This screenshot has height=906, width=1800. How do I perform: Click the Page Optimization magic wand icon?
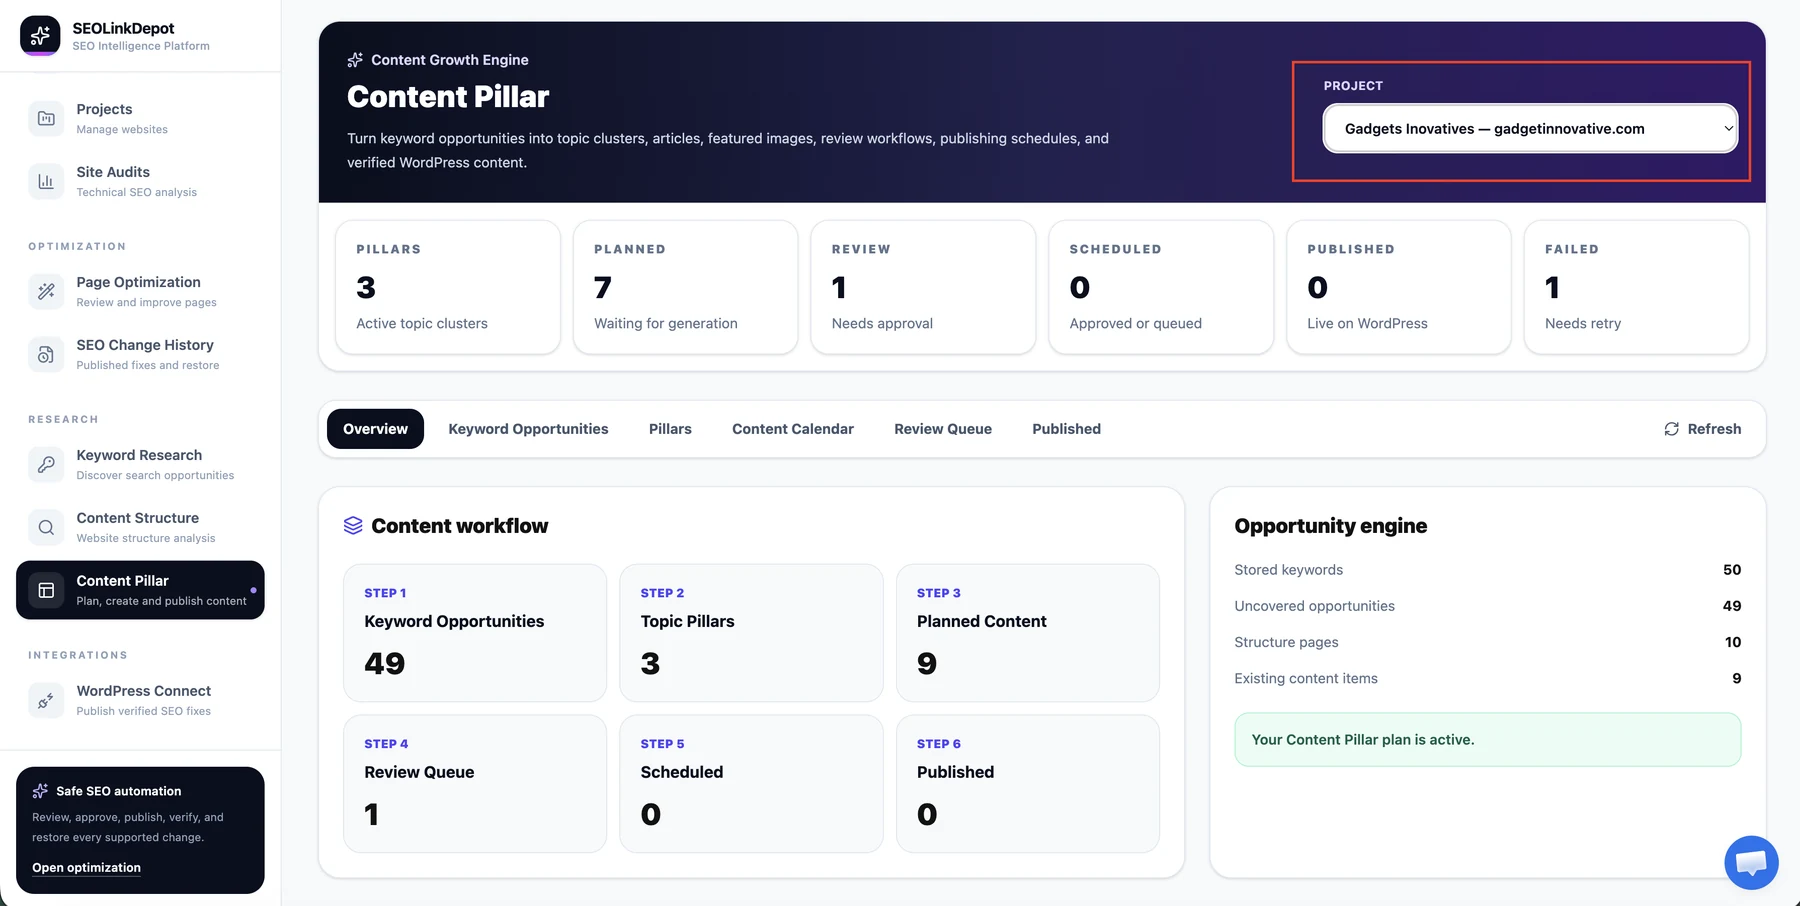tap(46, 291)
